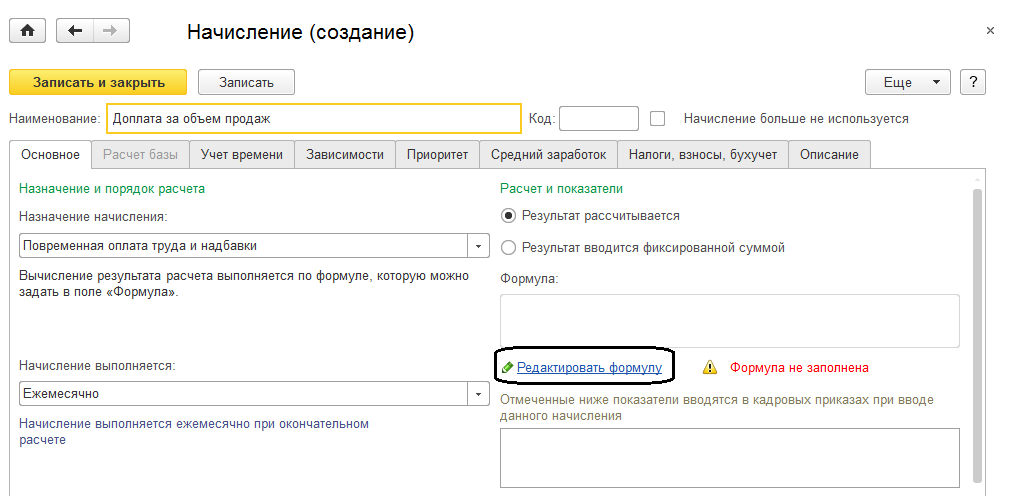Click the yellow warning triangle icon
This screenshot has height=496, width=1012.
pyautogui.click(x=710, y=368)
